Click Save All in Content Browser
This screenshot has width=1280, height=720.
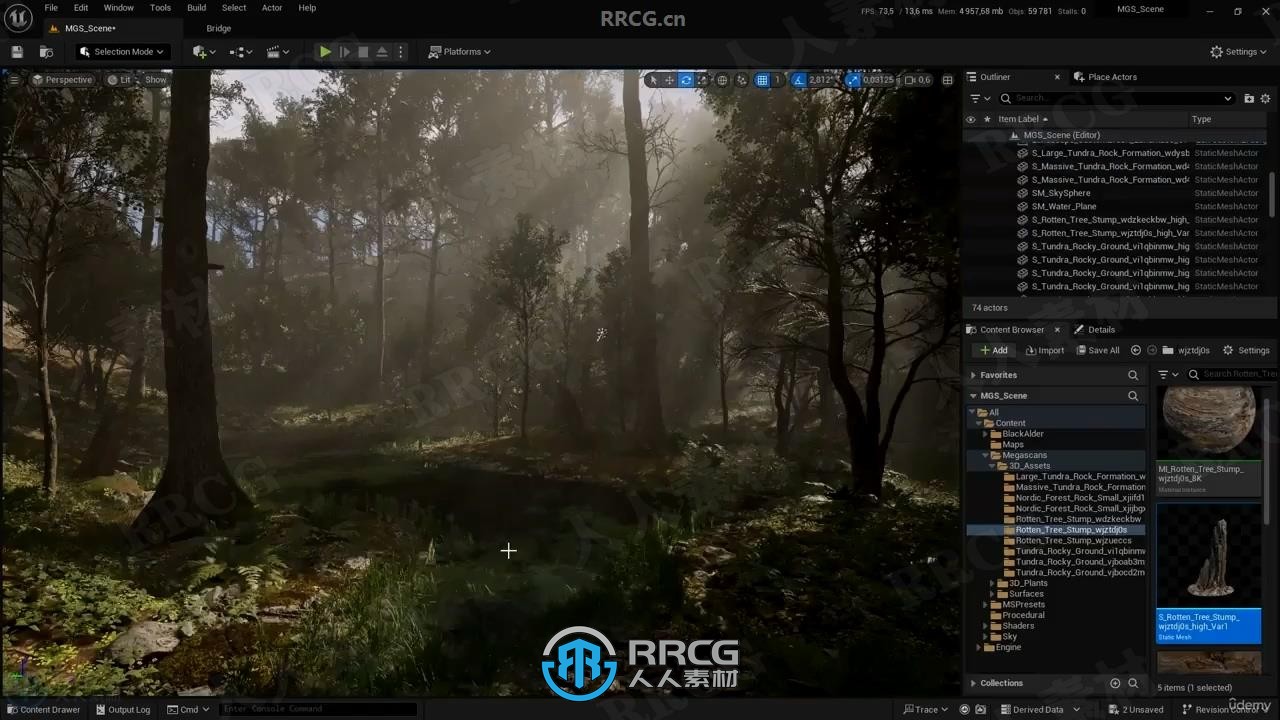[1097, 350]
